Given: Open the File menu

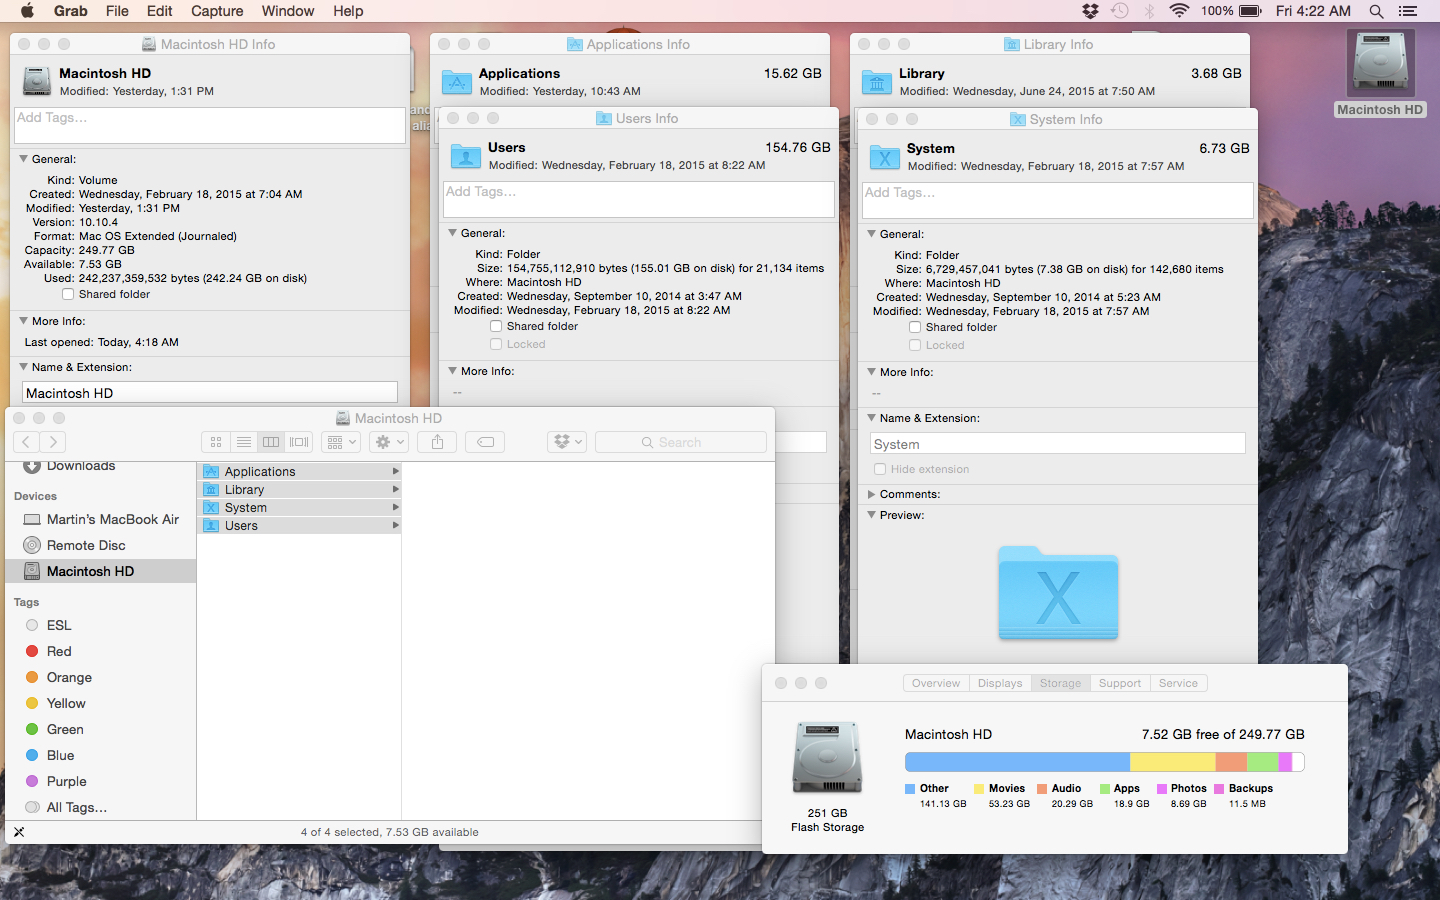Looking at the screenshot, I should 117,11.
